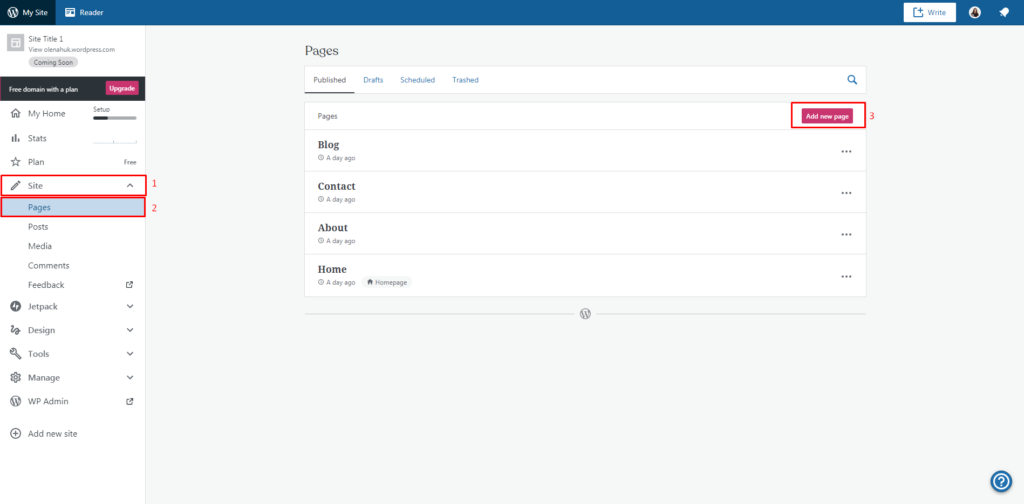Viewport: 1024px width, 504px height.
Task: Click the Stats label in sidebar
Action: [37, 138]
